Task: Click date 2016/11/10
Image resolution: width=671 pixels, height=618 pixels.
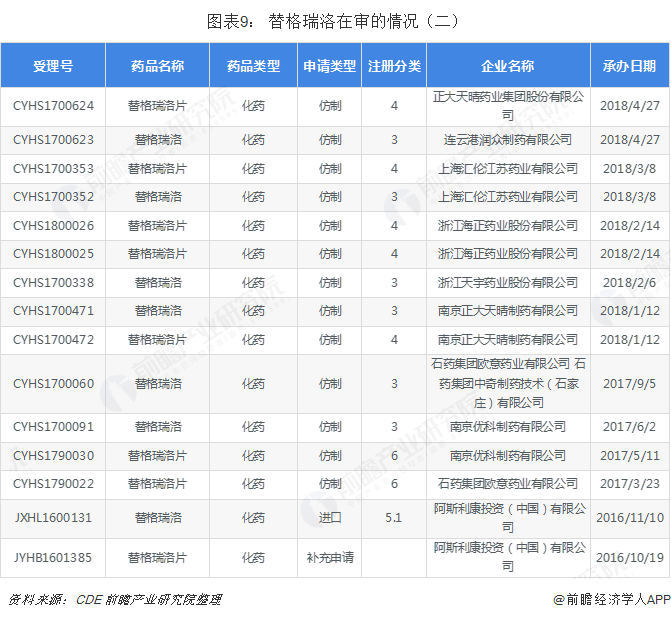Action: point(630,518)
